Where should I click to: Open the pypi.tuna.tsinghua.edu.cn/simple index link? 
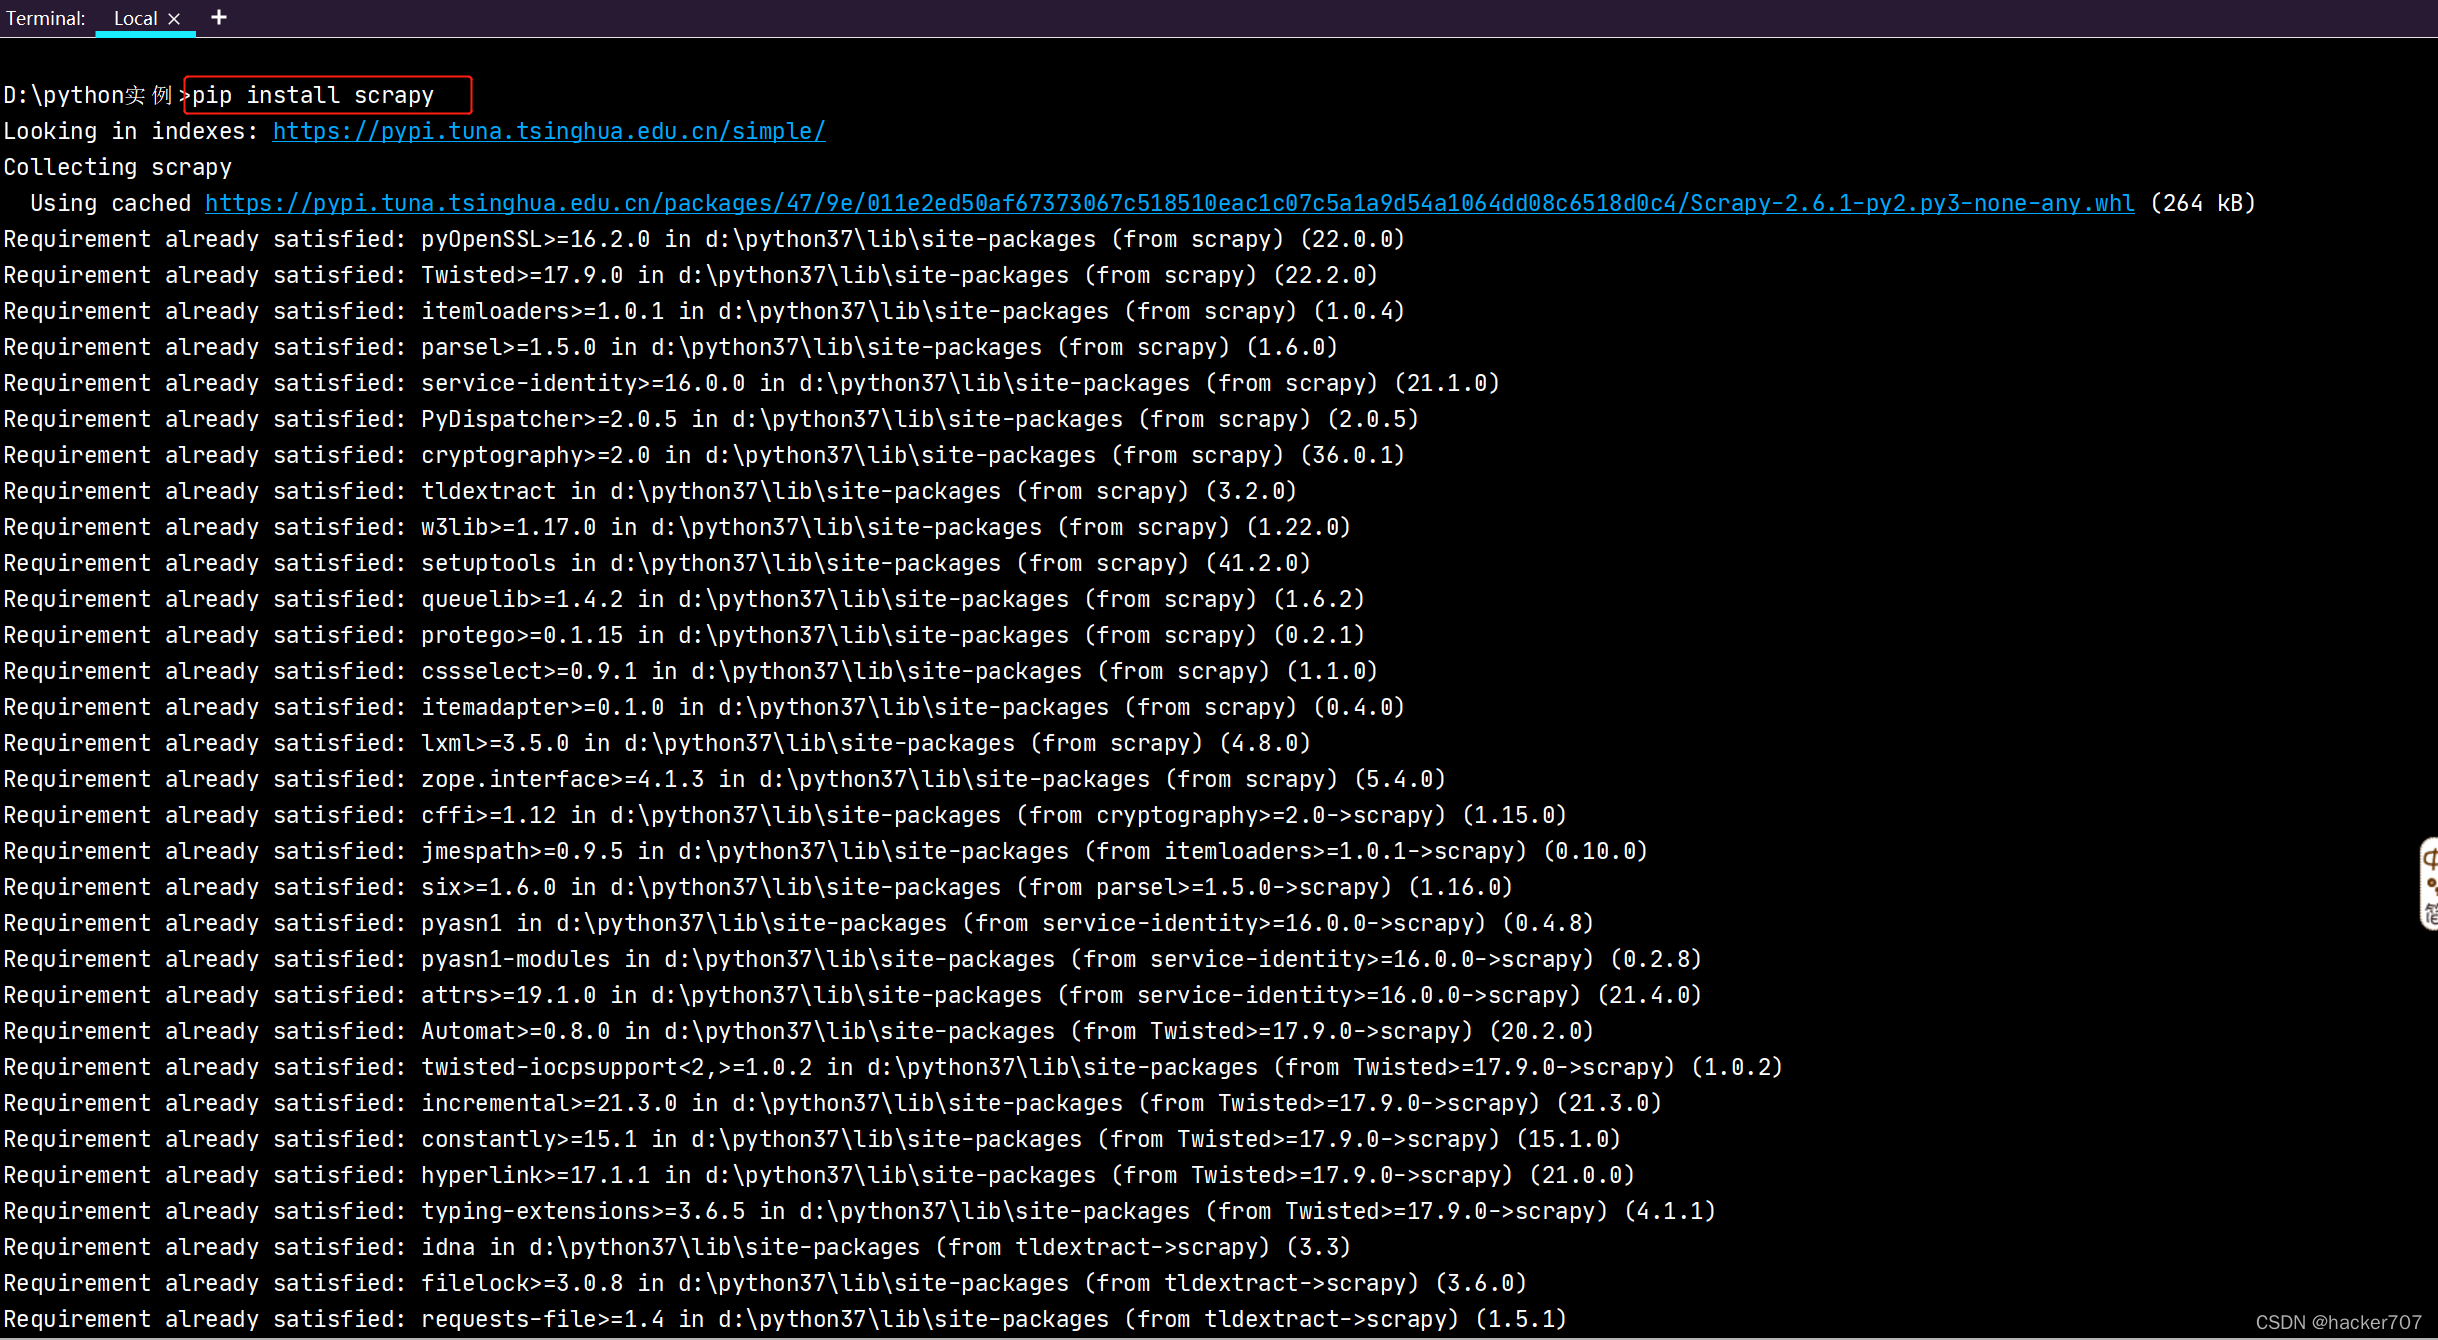point(548,131)
